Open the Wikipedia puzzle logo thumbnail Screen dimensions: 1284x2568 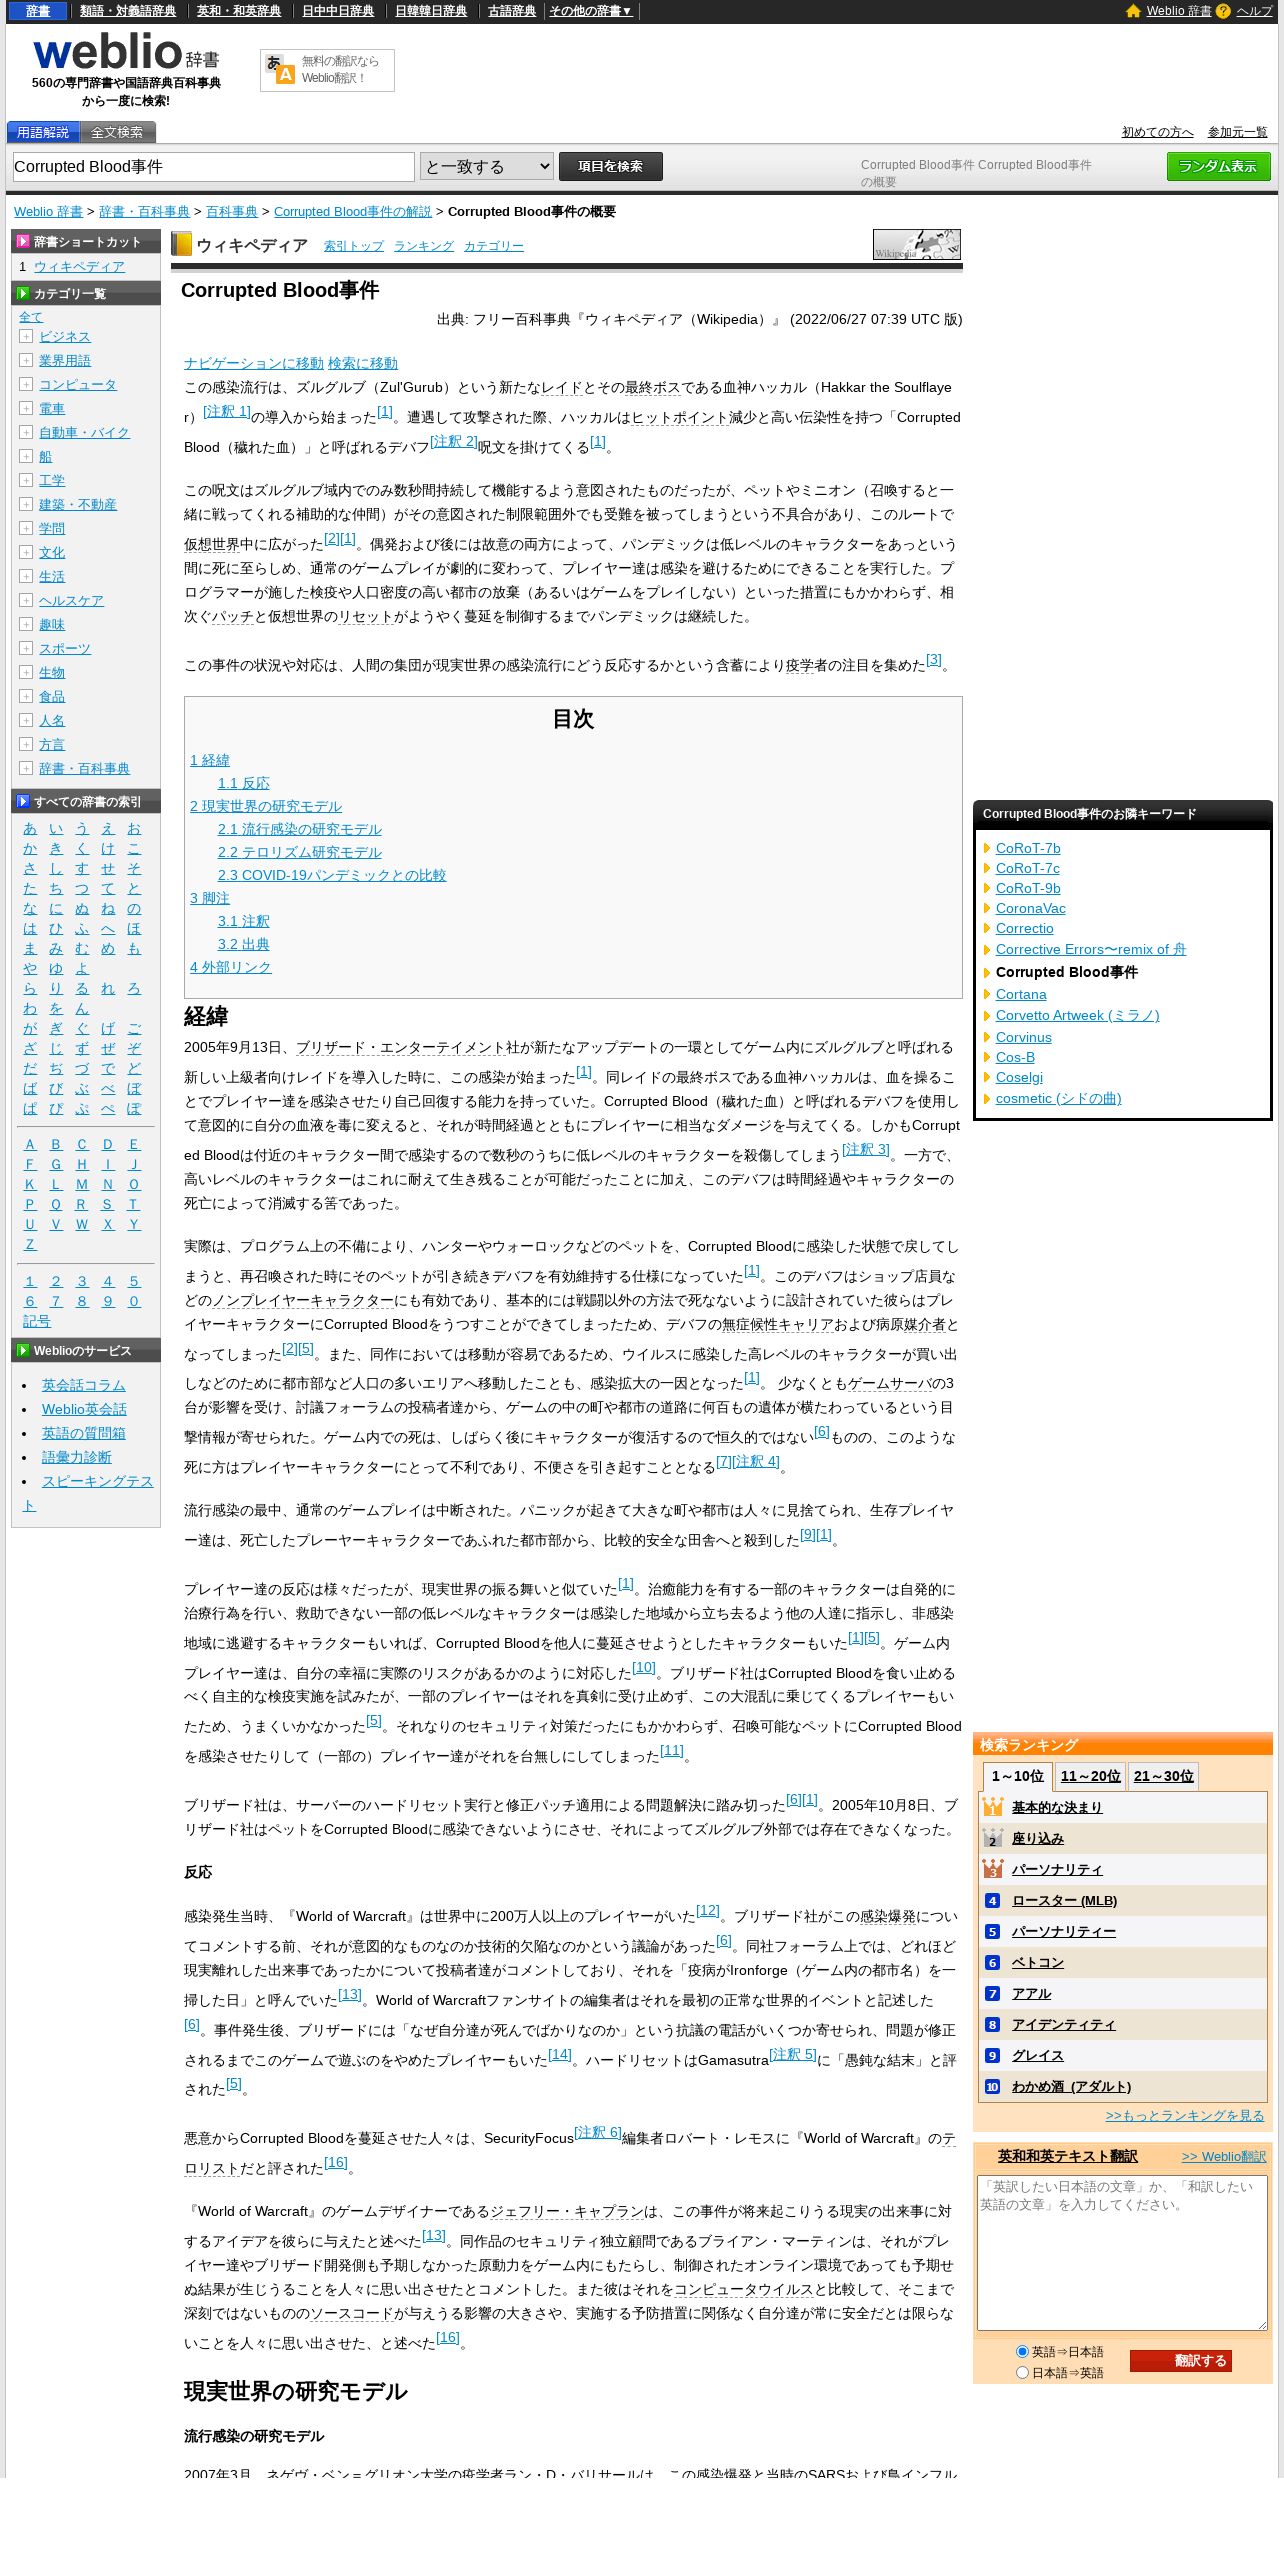916,244
